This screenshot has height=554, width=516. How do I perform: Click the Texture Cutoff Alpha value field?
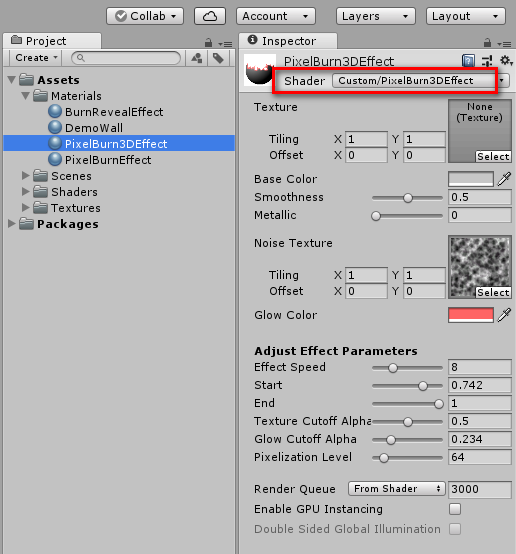click(x=480, y=421)
